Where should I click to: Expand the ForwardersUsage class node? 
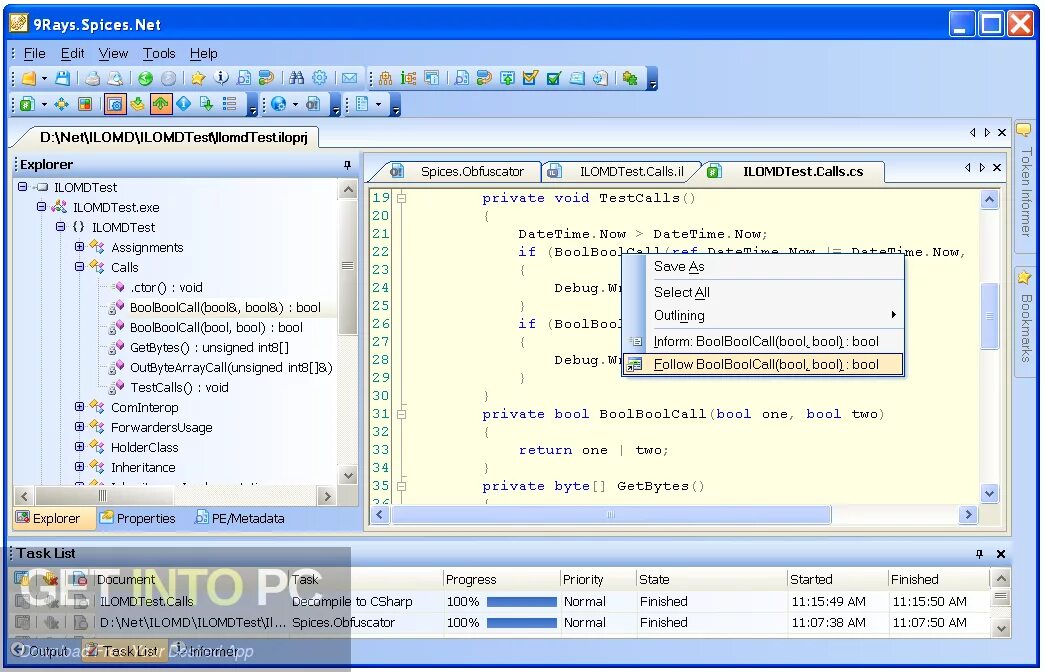(x=79, y=426)
